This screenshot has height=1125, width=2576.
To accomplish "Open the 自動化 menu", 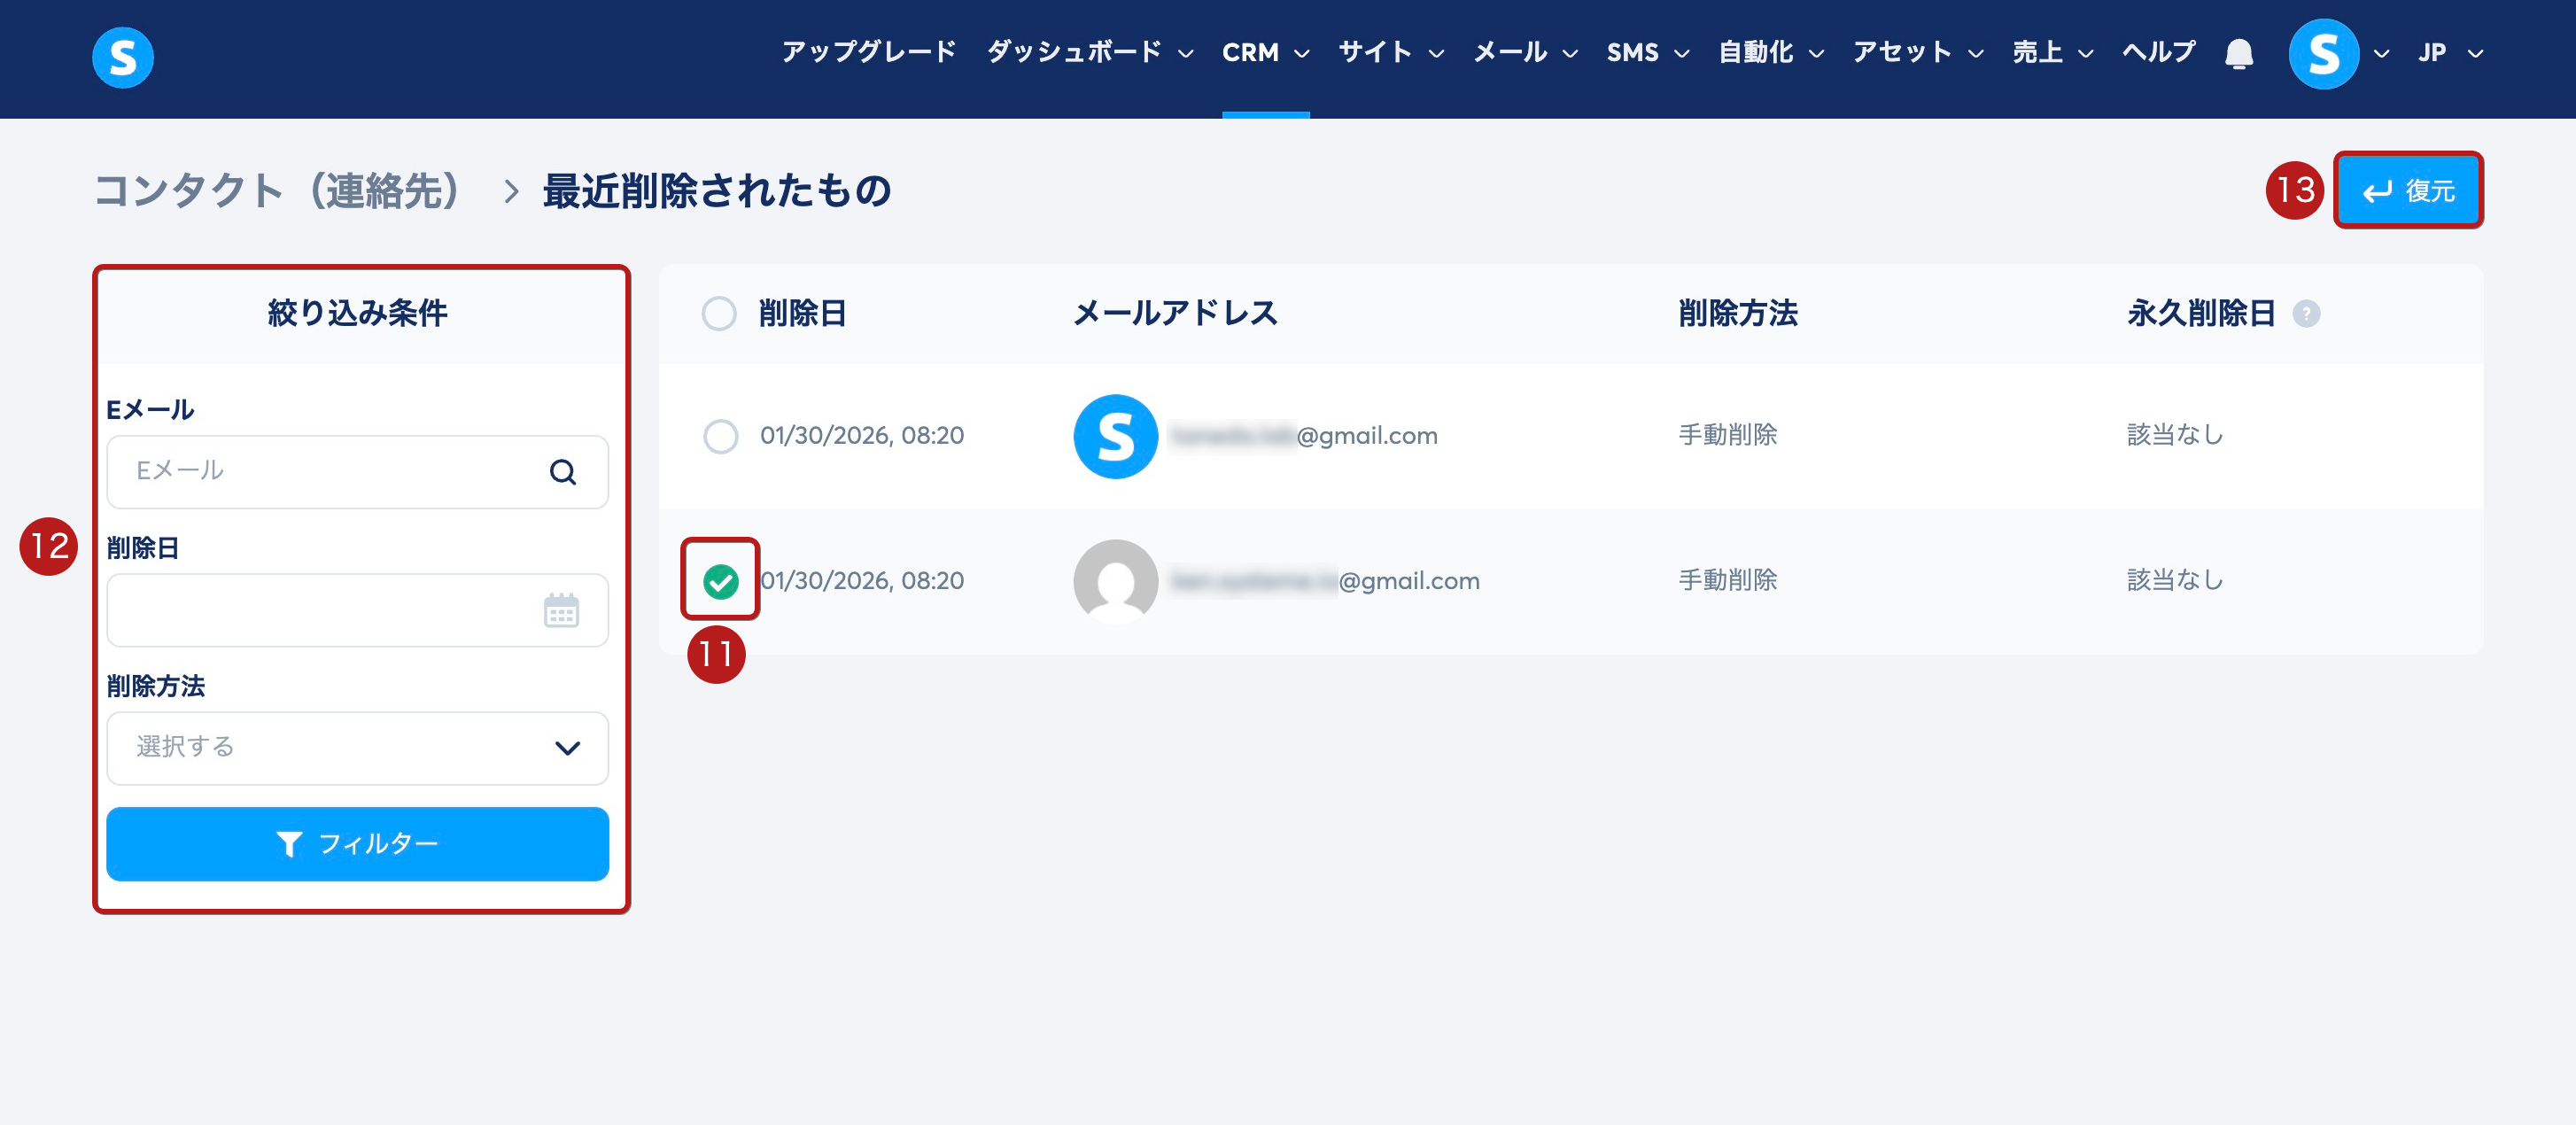I will (1770, 53).
